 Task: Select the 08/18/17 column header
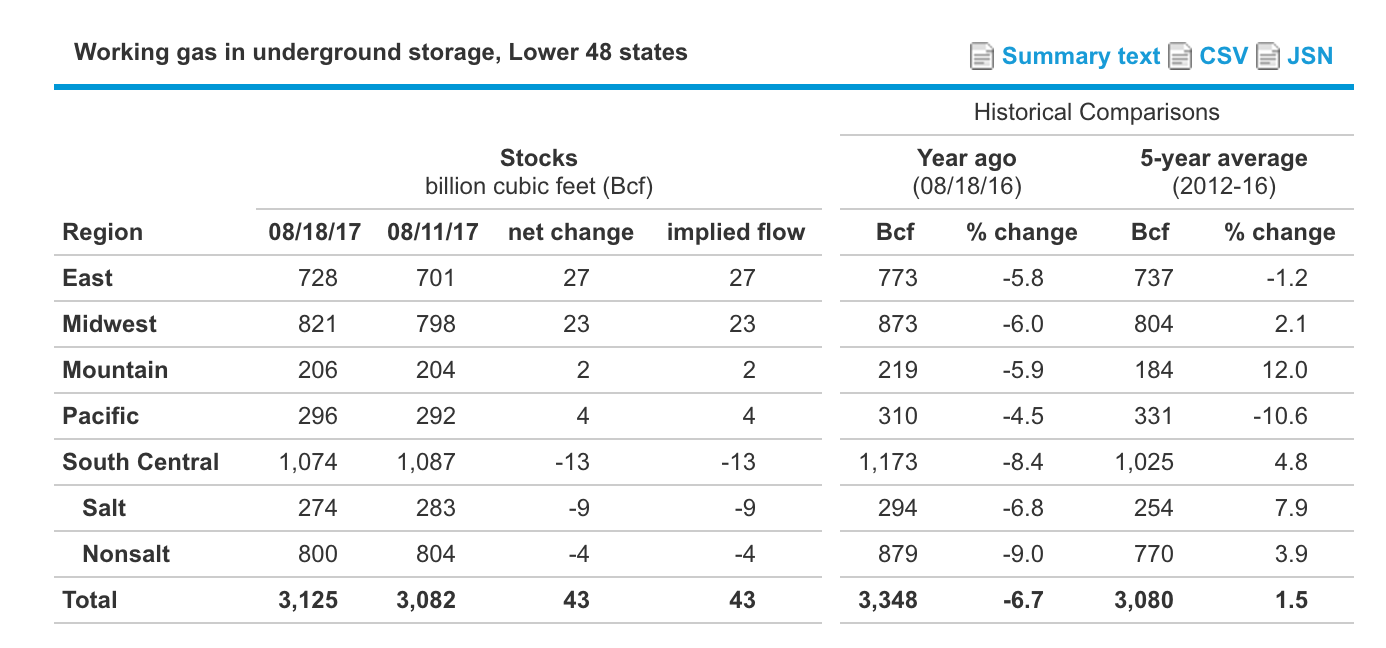click(x=314, y=232)
